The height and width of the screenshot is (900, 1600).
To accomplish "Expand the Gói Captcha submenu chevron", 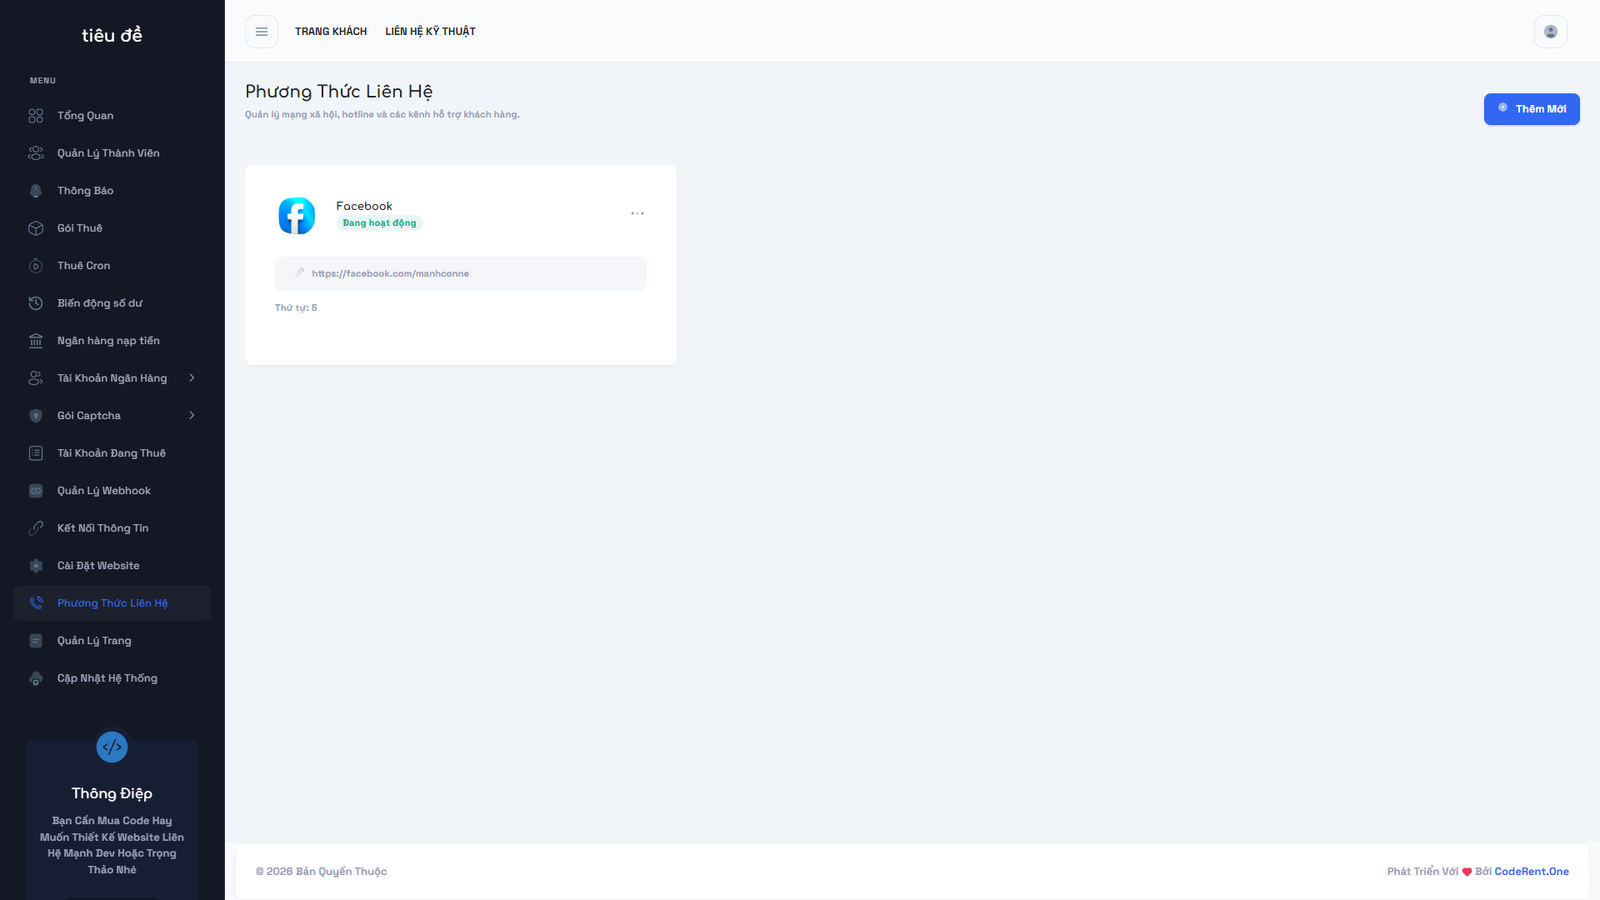I will tap(191, 416).
